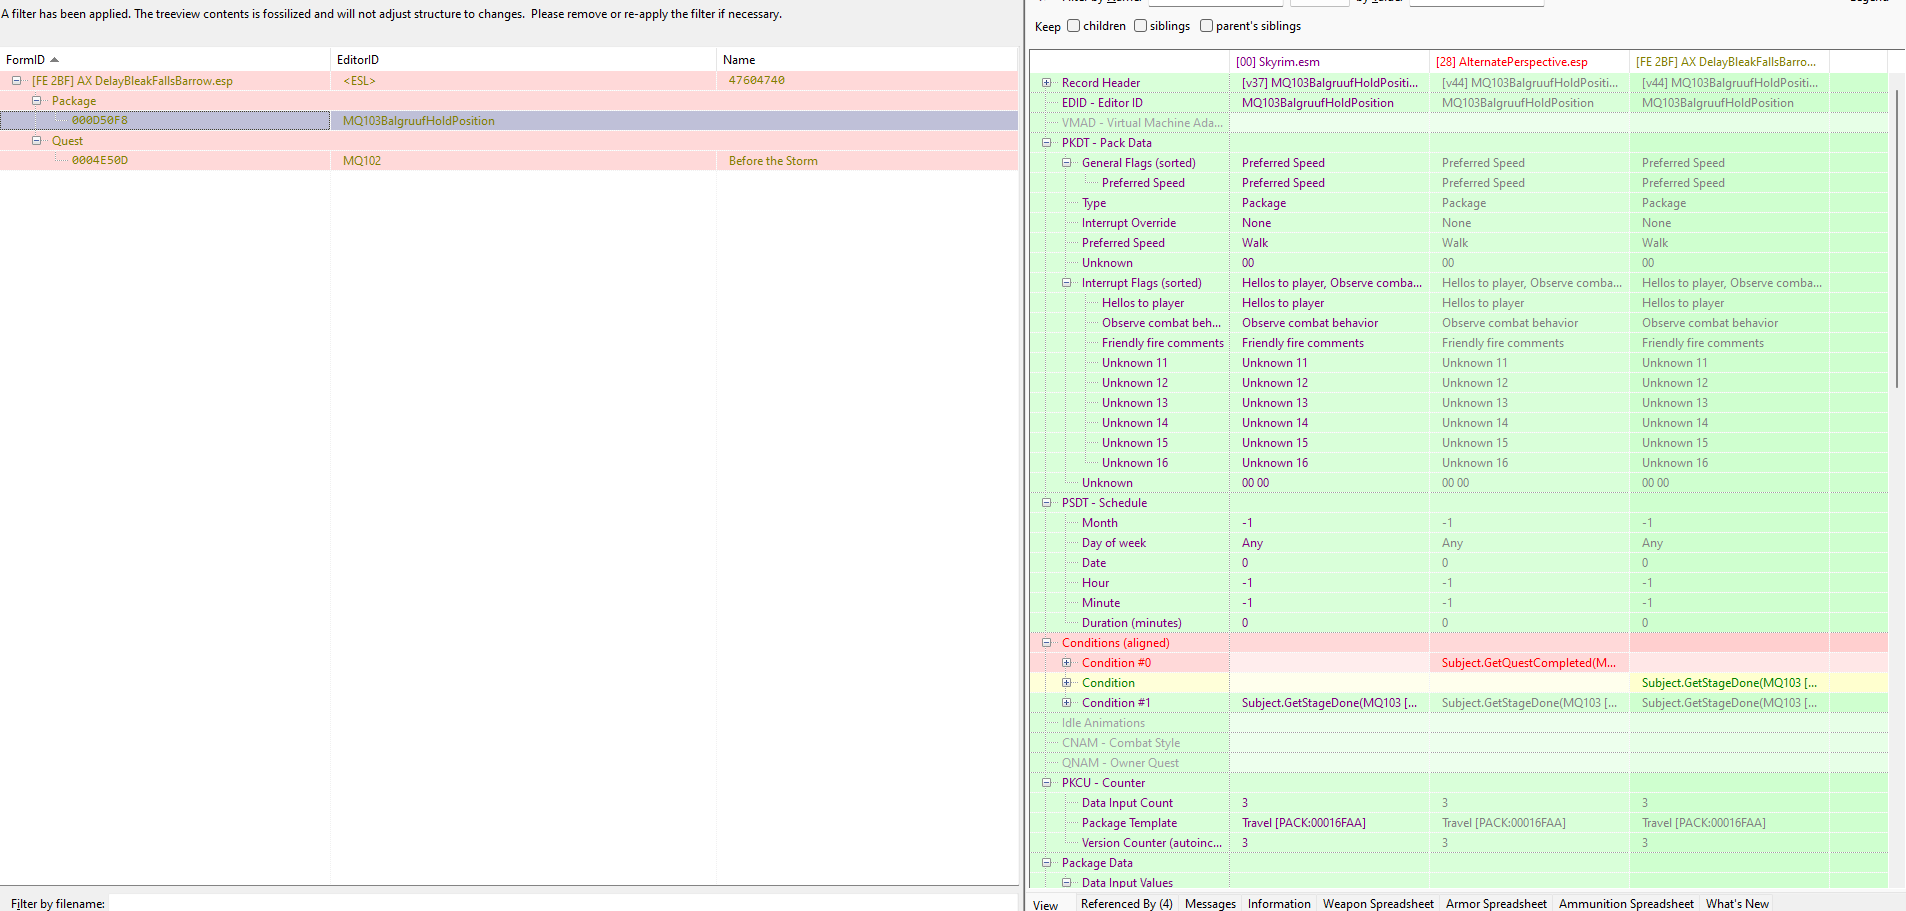Collapse the PKCU - Counter section

point(1046,783)
